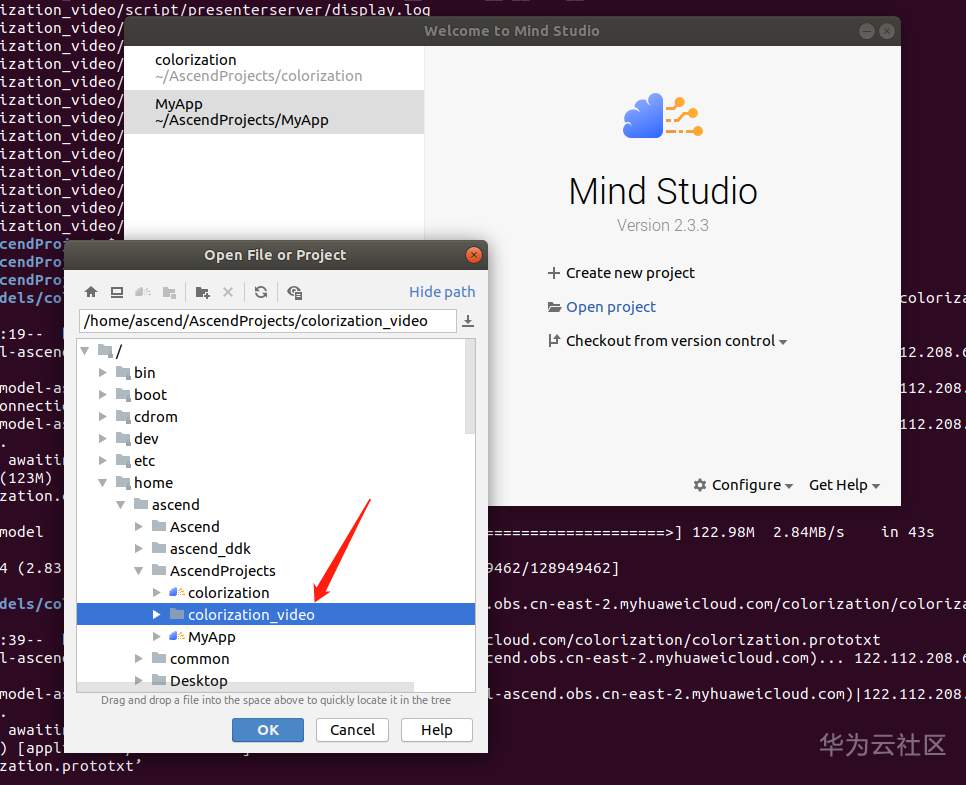Select the common folder row
966x785 pixels.
pos(275,659)
